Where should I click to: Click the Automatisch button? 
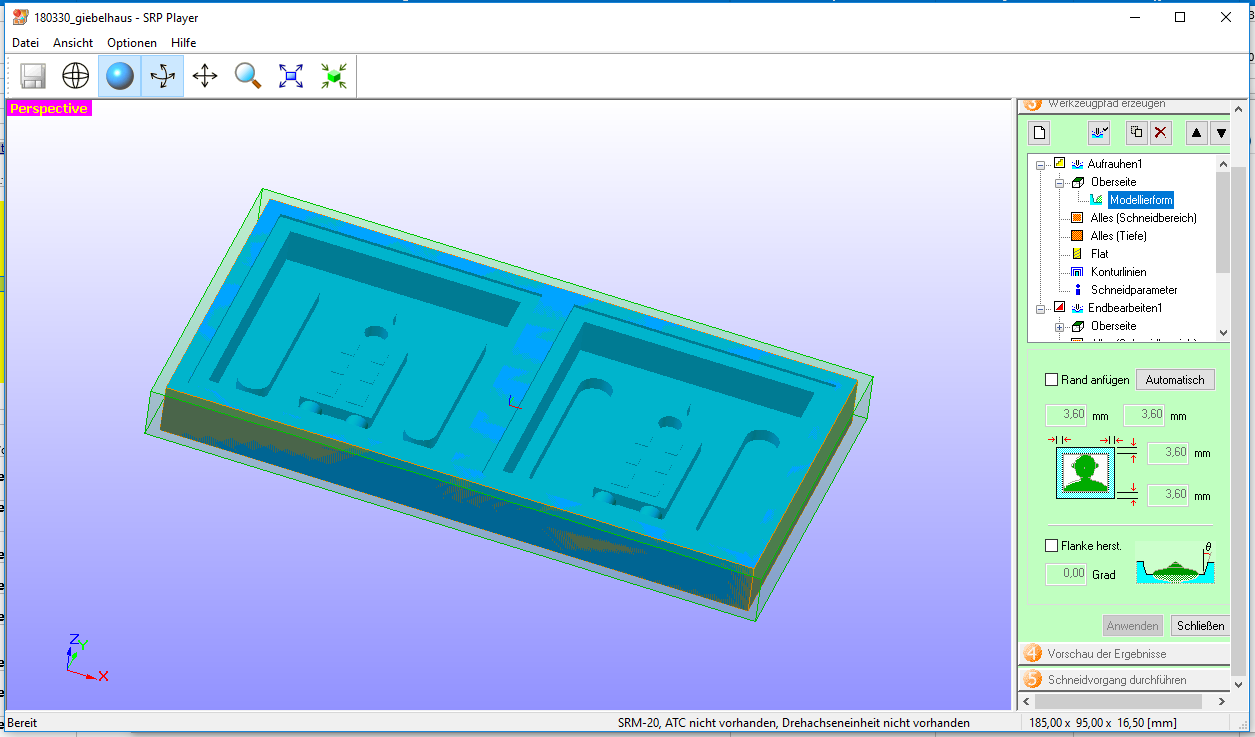tap(1176, 380)
